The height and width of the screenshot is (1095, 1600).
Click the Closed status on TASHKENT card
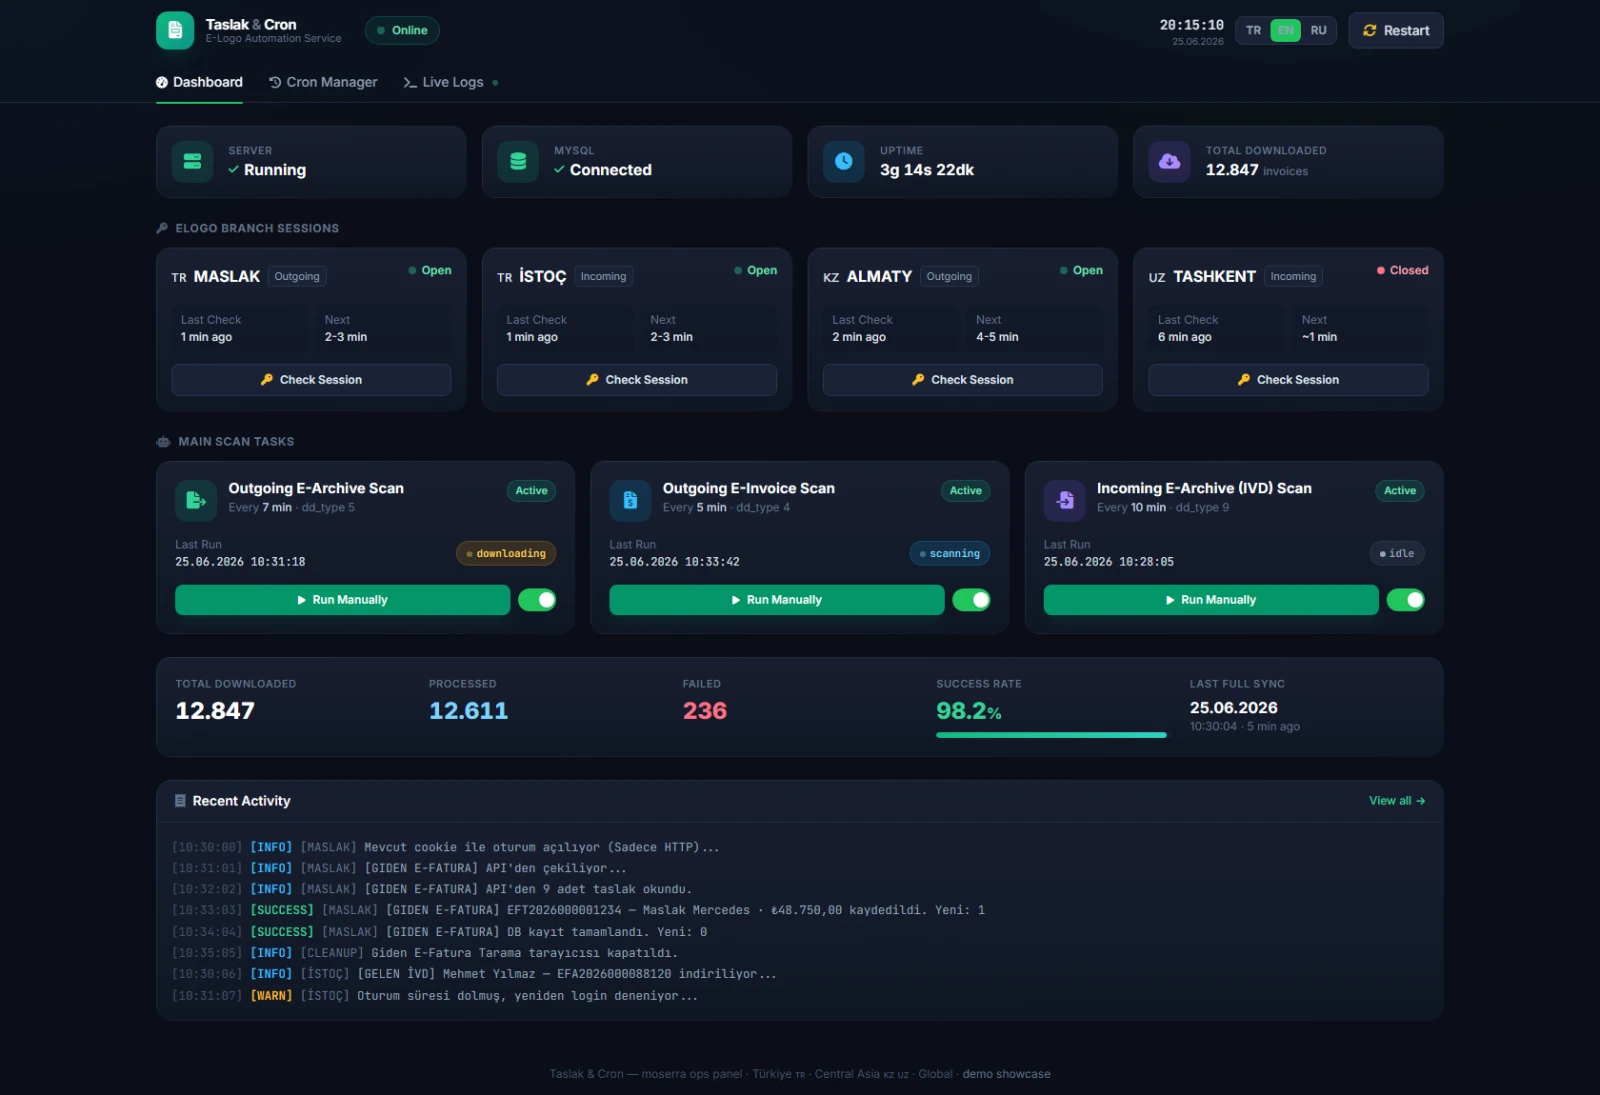1403,271
